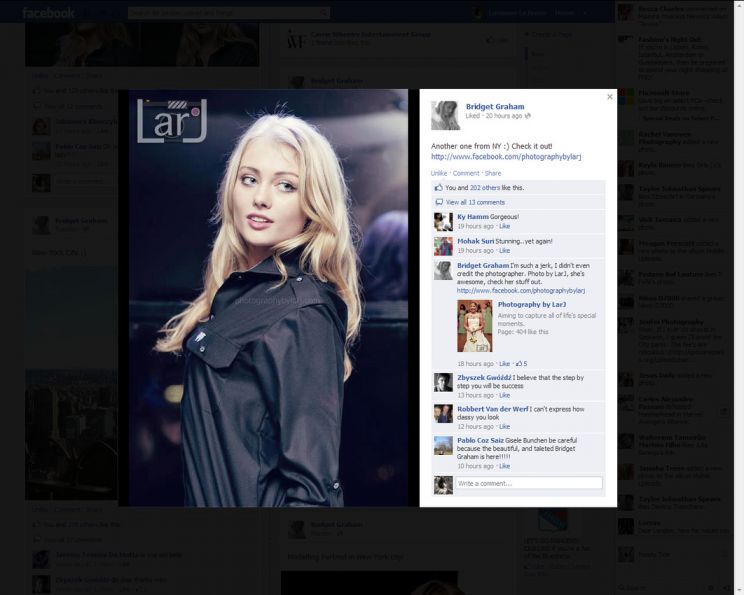744x595 pixels.
Task: Unlike the photo post
Action: (439, 173)
